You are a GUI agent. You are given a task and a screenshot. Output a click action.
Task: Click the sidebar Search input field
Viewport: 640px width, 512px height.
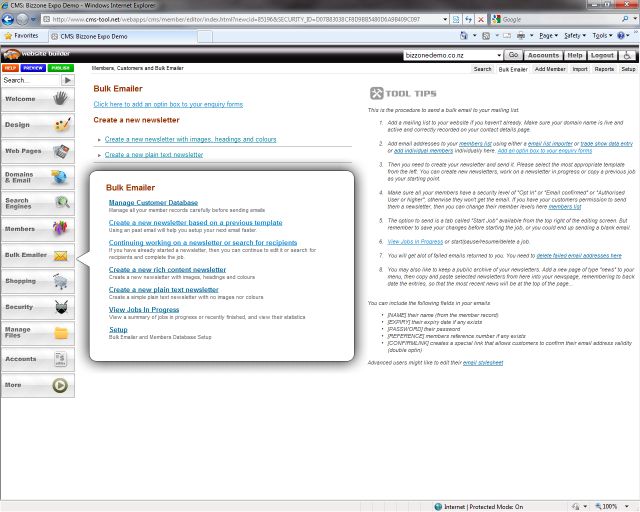(x=30, y=80)
